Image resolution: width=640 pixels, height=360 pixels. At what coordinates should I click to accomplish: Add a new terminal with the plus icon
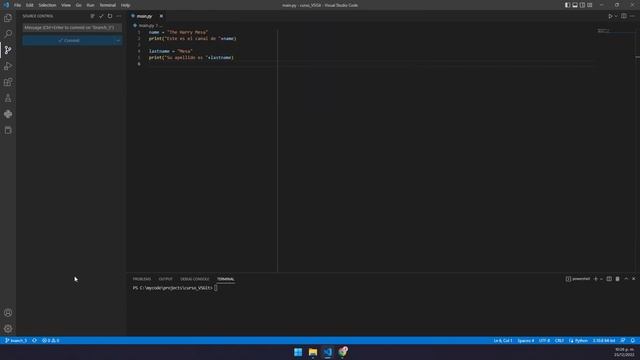coord(596,279)
